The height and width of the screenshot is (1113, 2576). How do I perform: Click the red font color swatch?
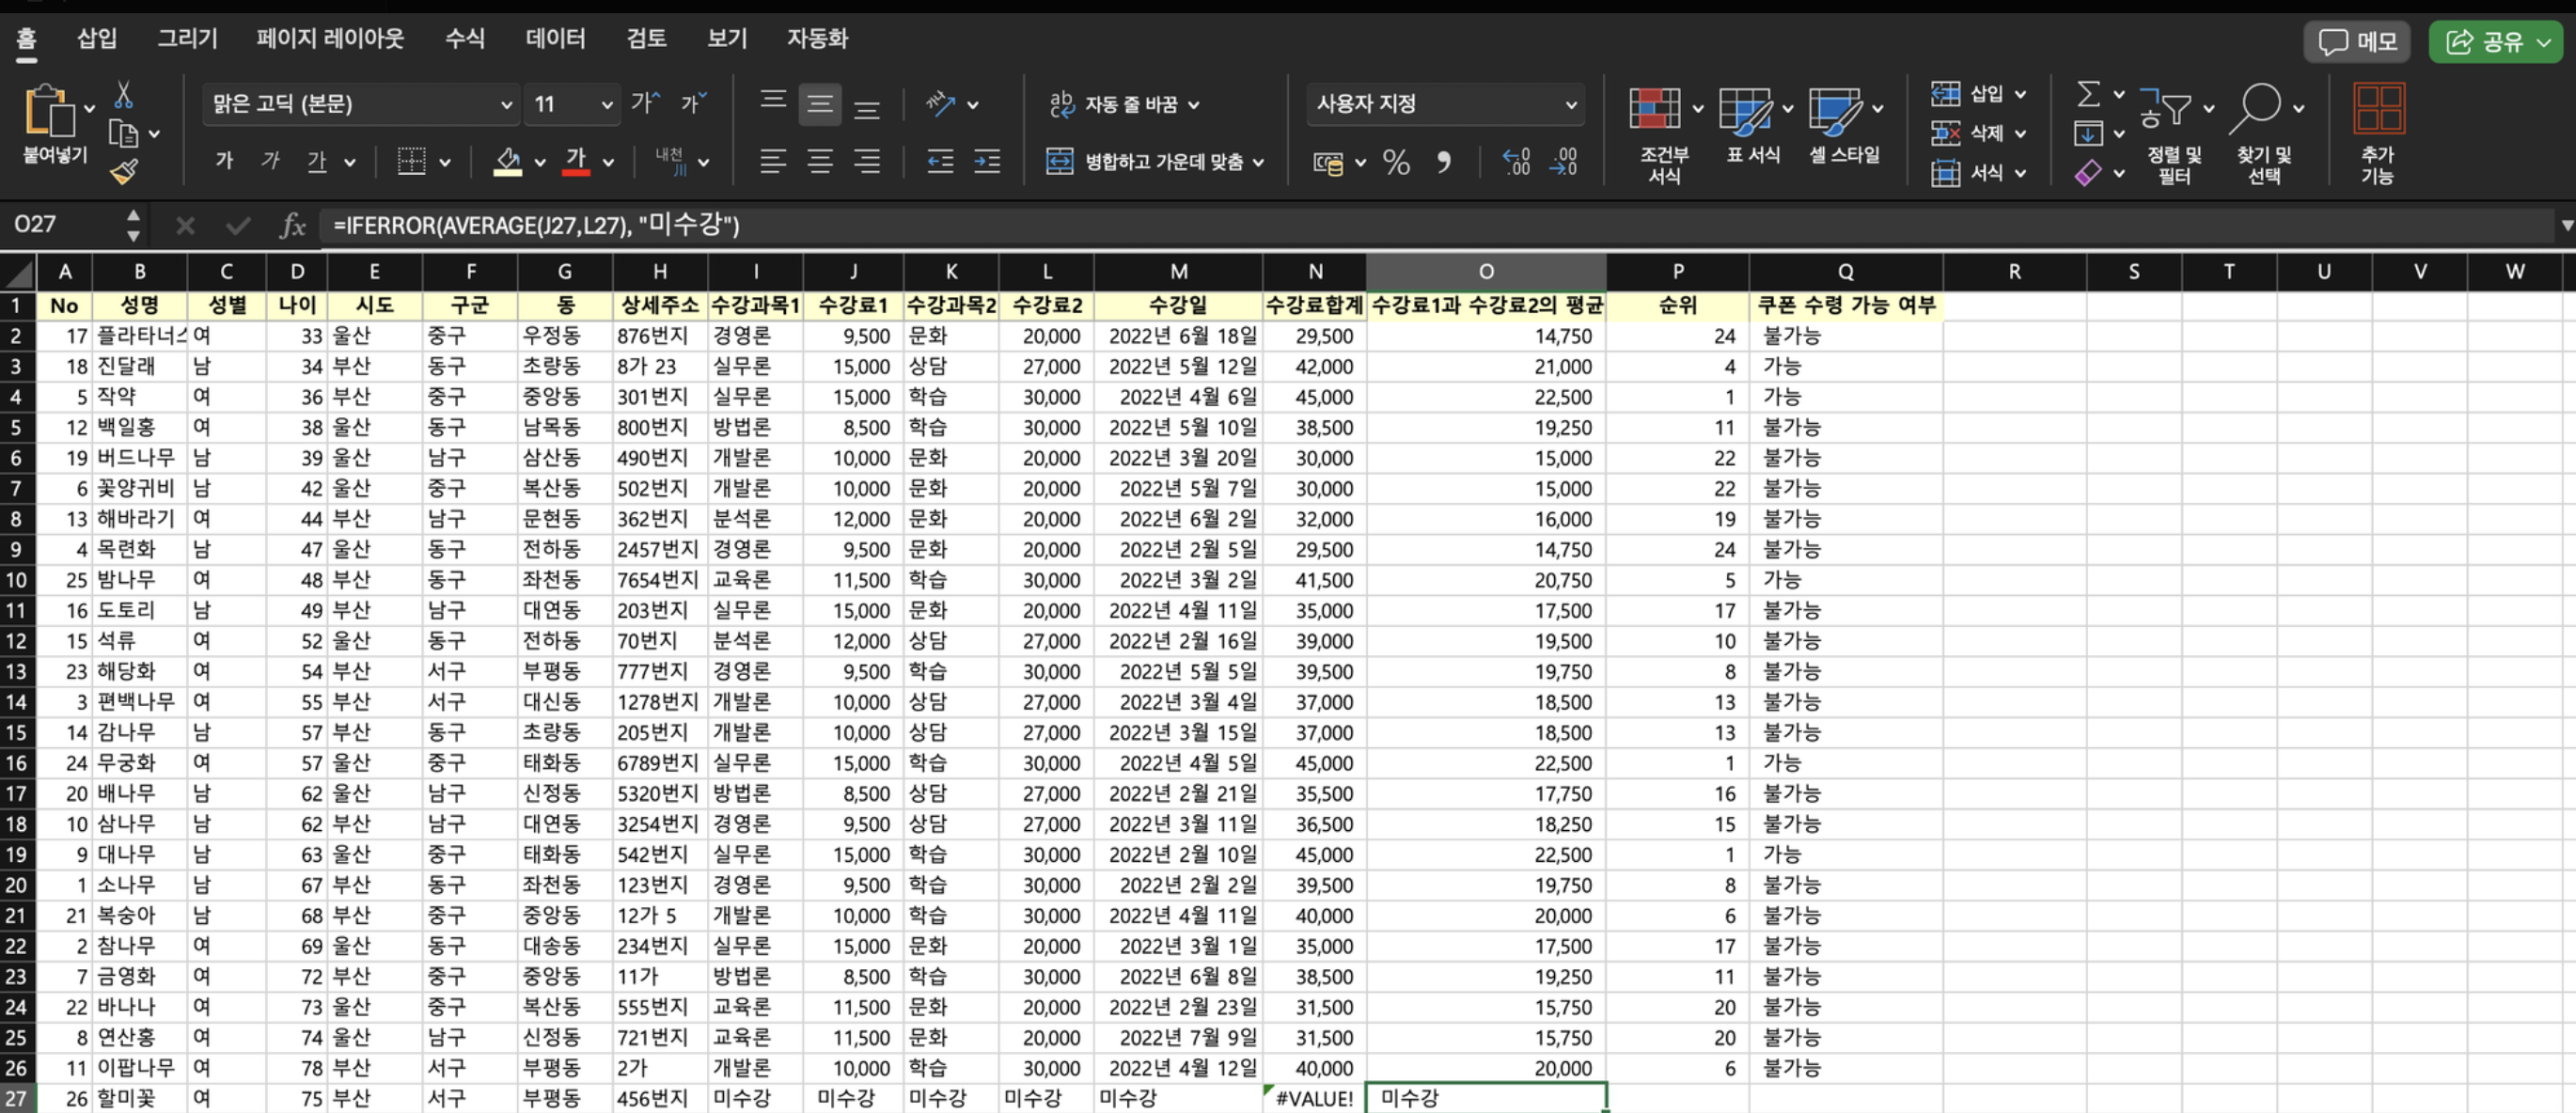point(576,162)
